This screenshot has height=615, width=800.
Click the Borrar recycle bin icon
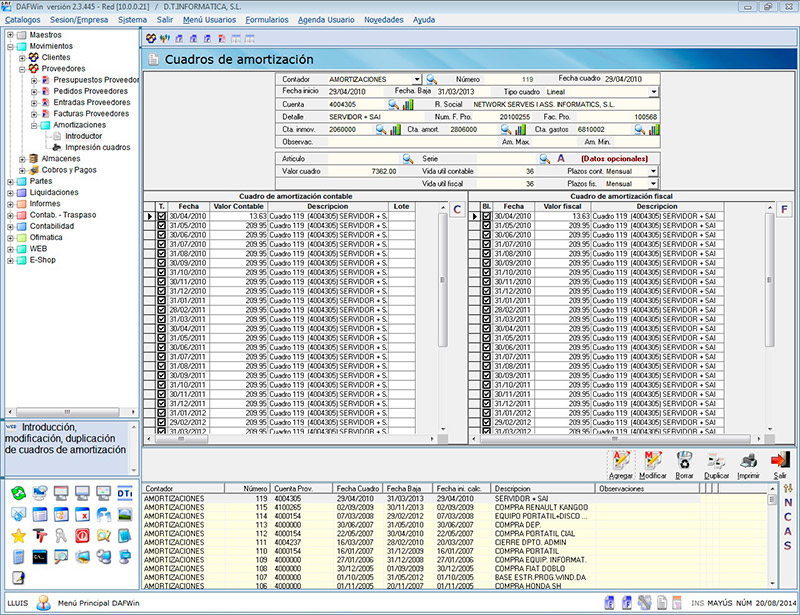[x=684, y=460]
